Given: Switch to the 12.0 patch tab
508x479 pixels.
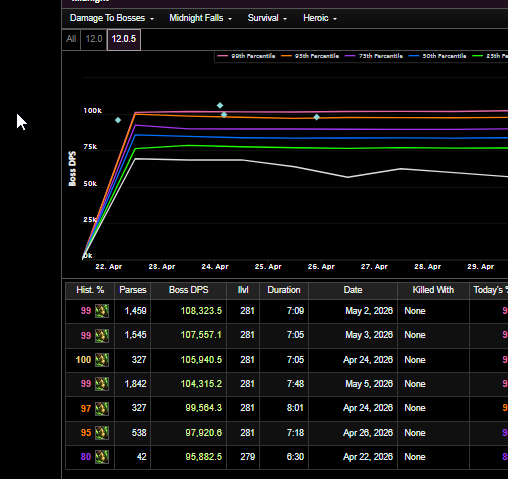Looking at the screenshot, I should pos(94,39).
